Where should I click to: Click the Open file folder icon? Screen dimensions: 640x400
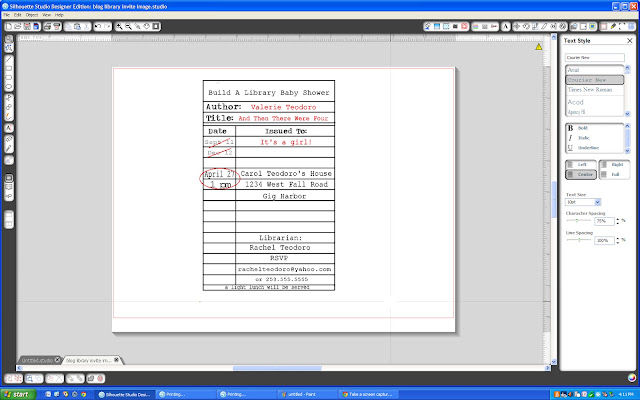18,27
